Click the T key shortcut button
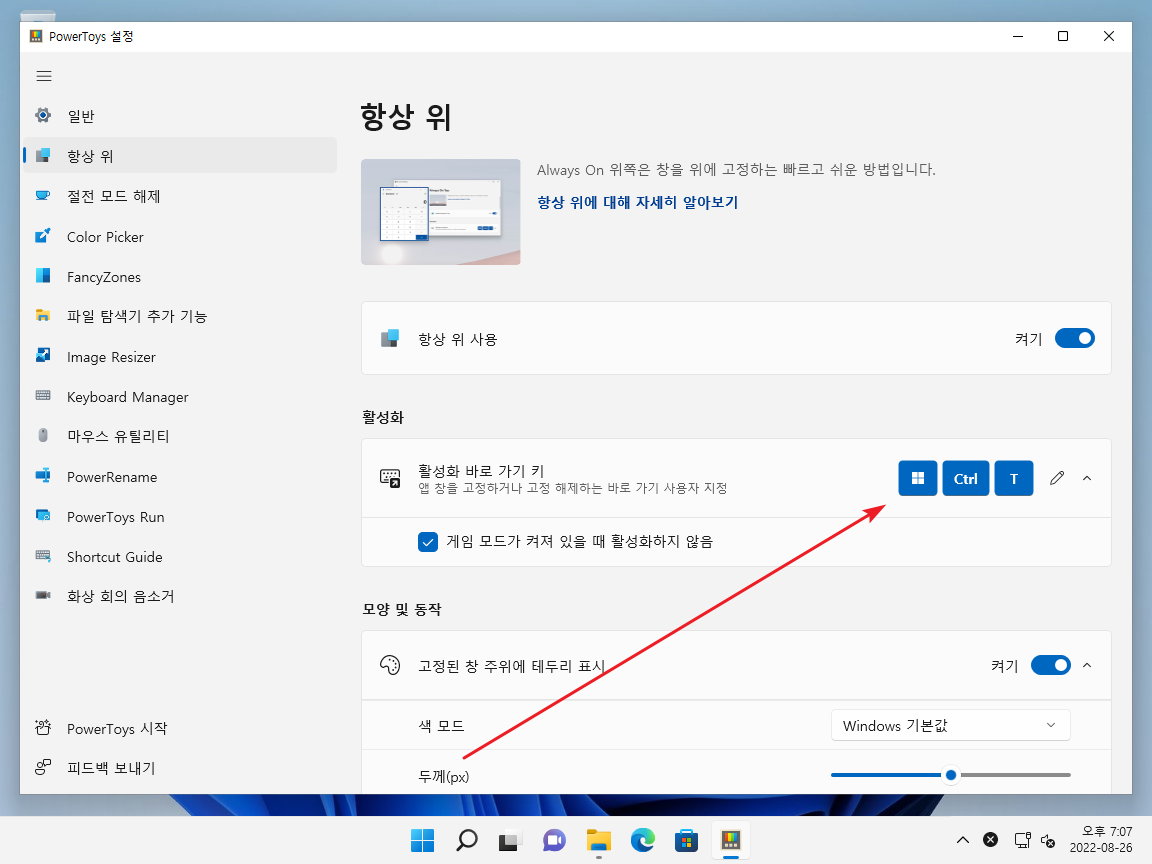 coord(1014,478)
